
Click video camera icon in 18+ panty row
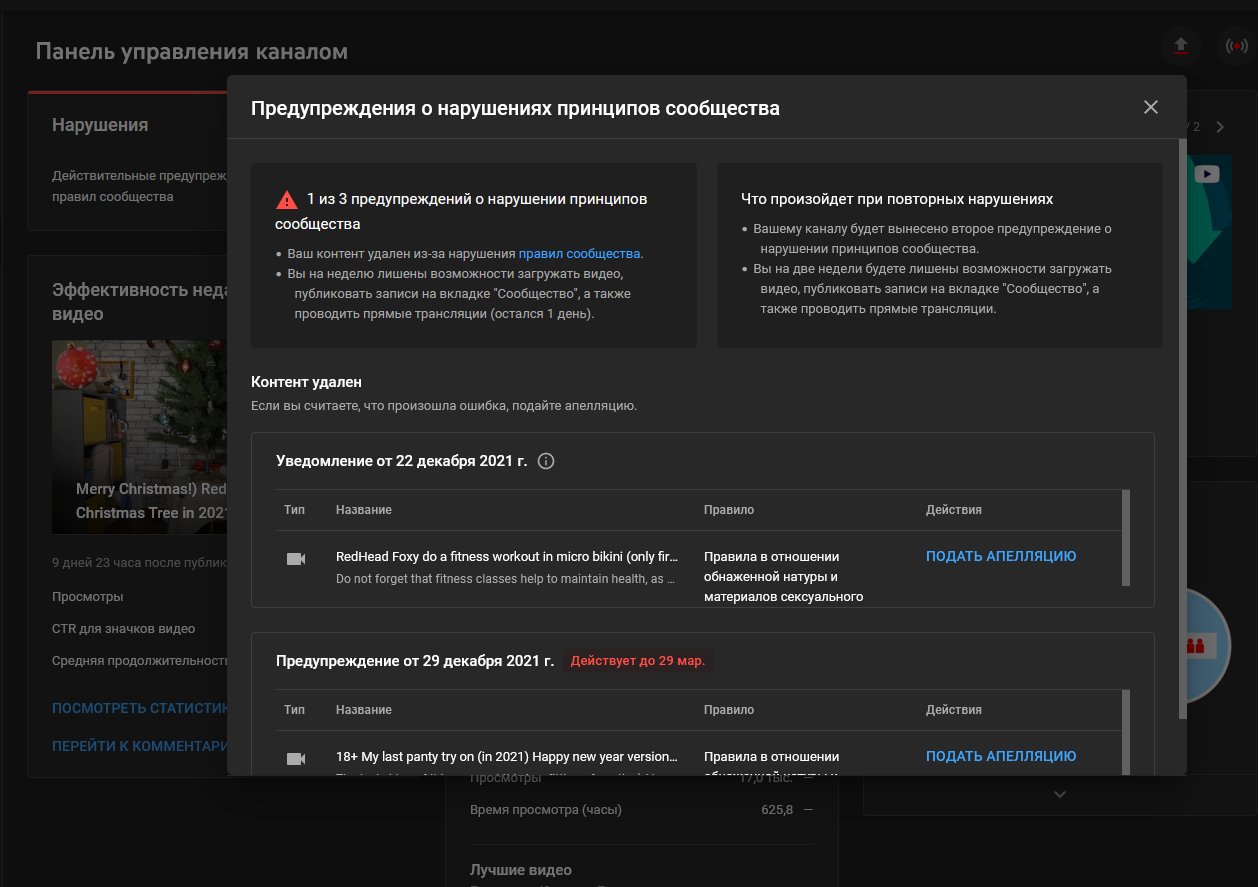pos(295,759)
